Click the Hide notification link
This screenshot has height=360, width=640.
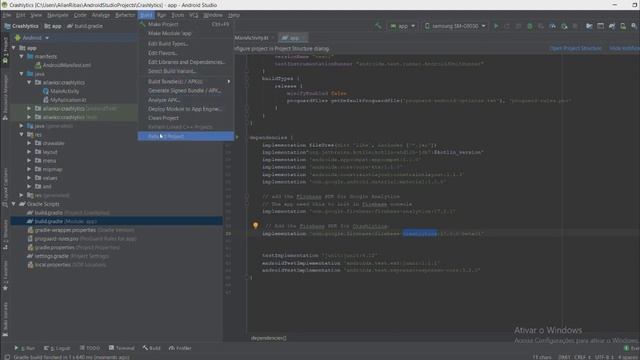[x=624, y=48]
